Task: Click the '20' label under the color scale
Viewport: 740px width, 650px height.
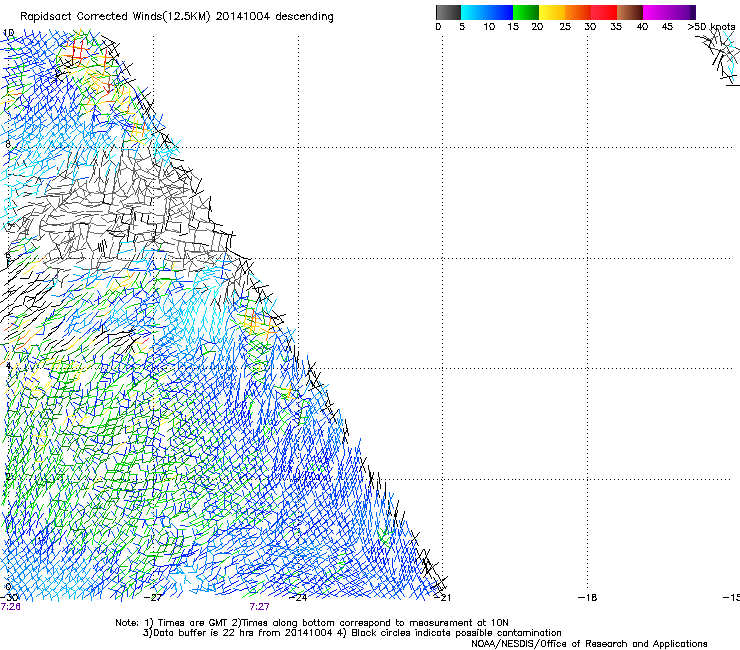Action: tap(537, 27)
